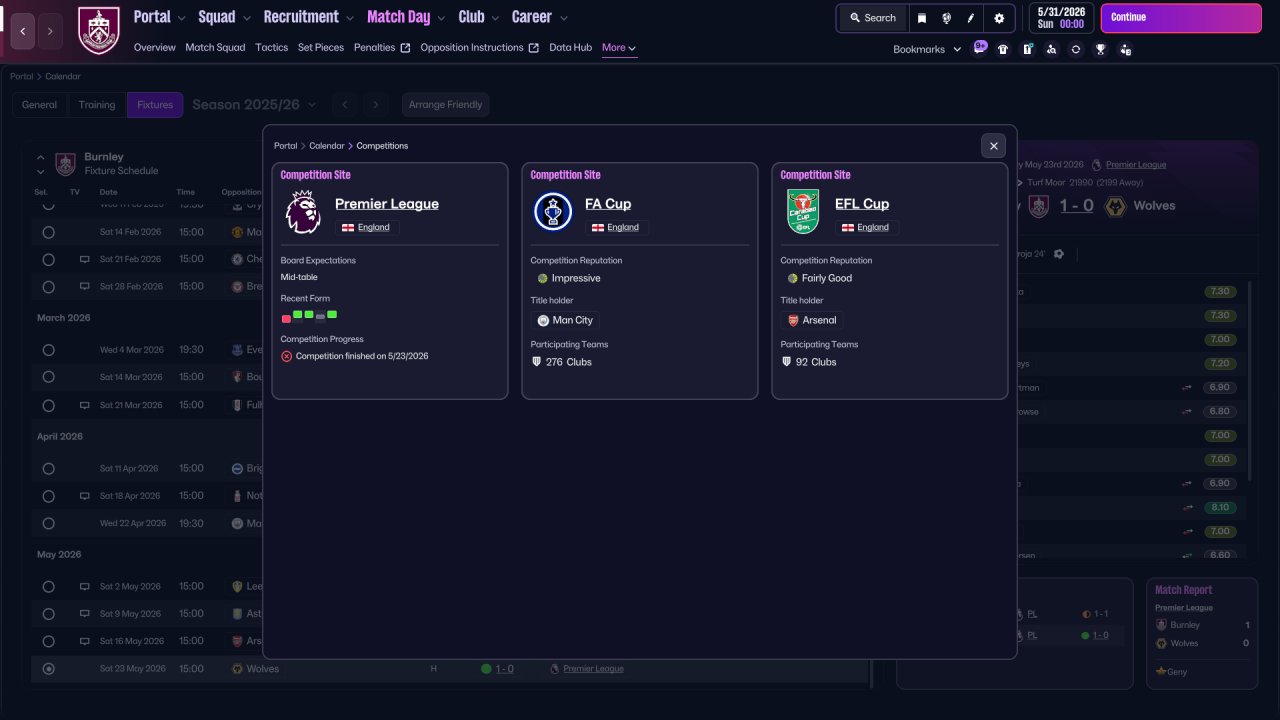
Task: Click the date and time display 5/31/2026
Action: point(1060,18)
